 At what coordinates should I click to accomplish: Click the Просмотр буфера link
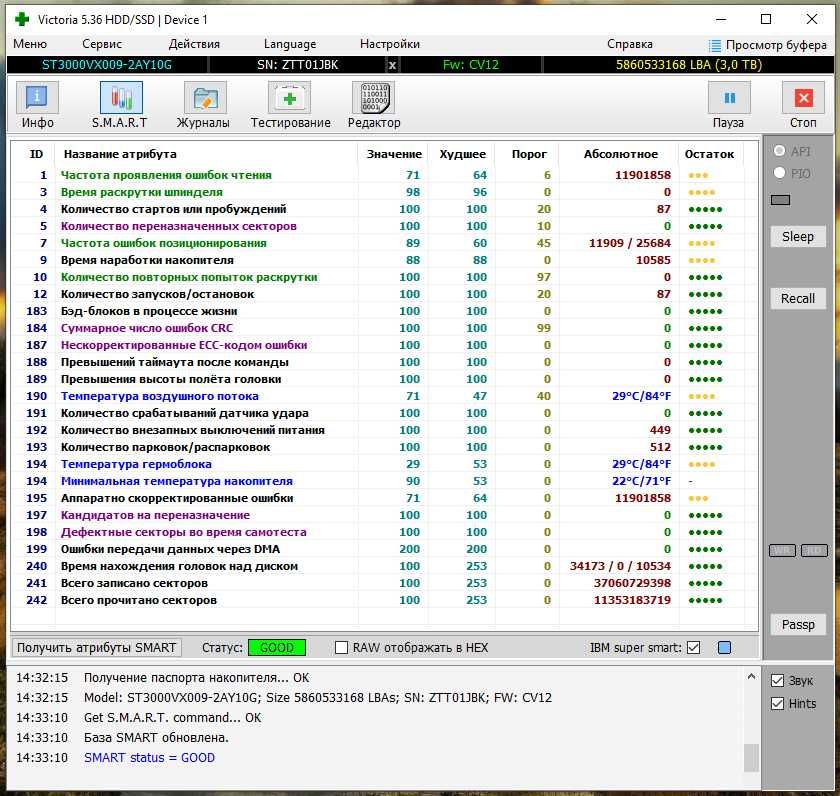[776, 45]
